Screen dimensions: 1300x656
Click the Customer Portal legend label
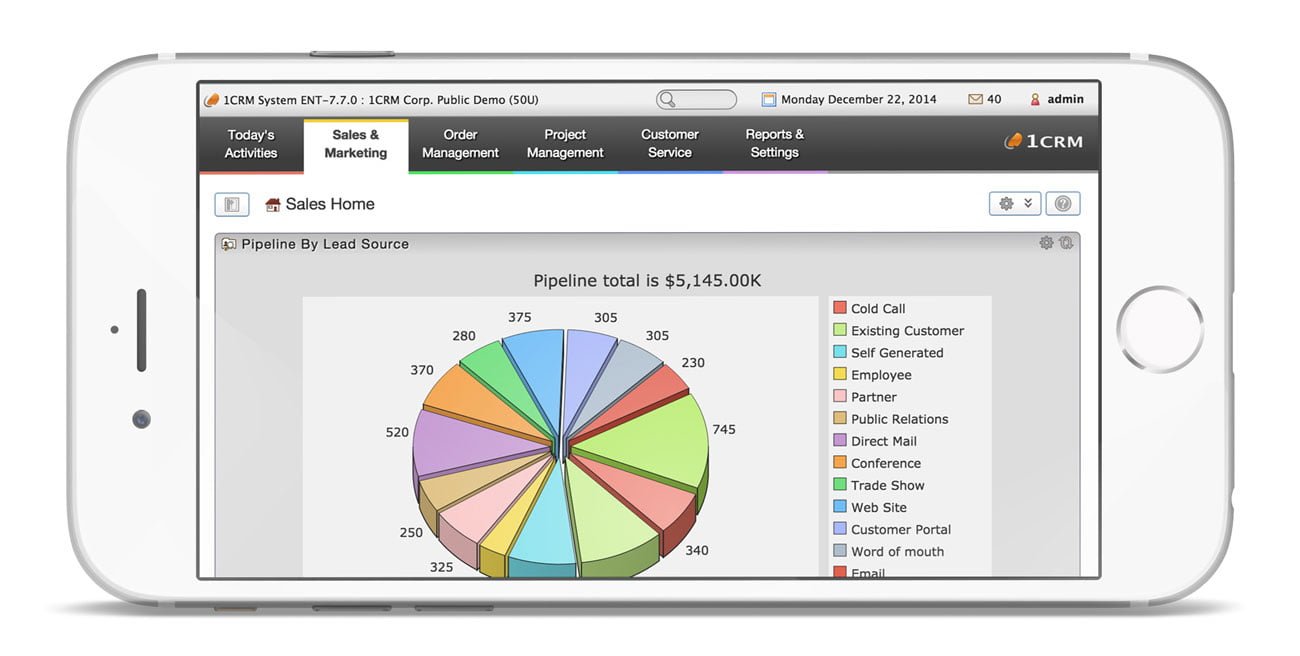pyautogui.click(x=901, y=529)
